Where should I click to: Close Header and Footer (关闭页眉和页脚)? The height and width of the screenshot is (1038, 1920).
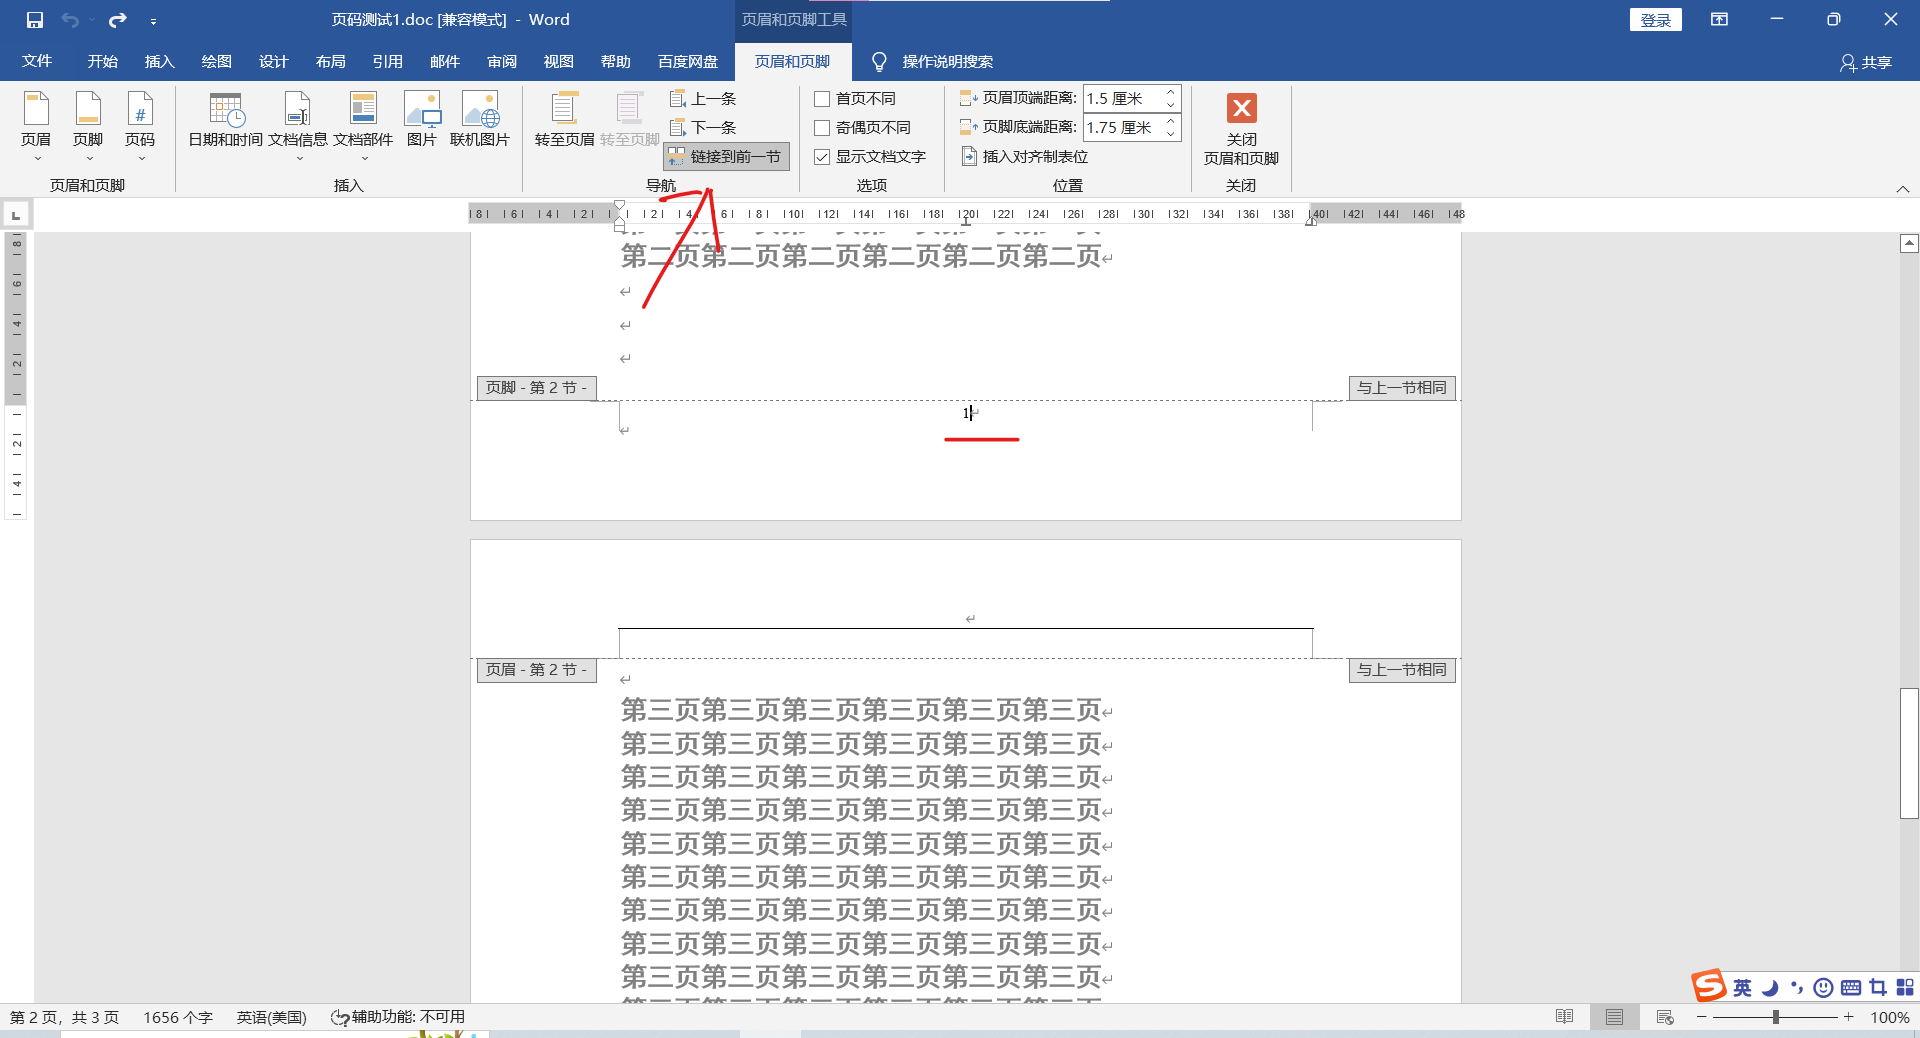tap(1241, 128)
